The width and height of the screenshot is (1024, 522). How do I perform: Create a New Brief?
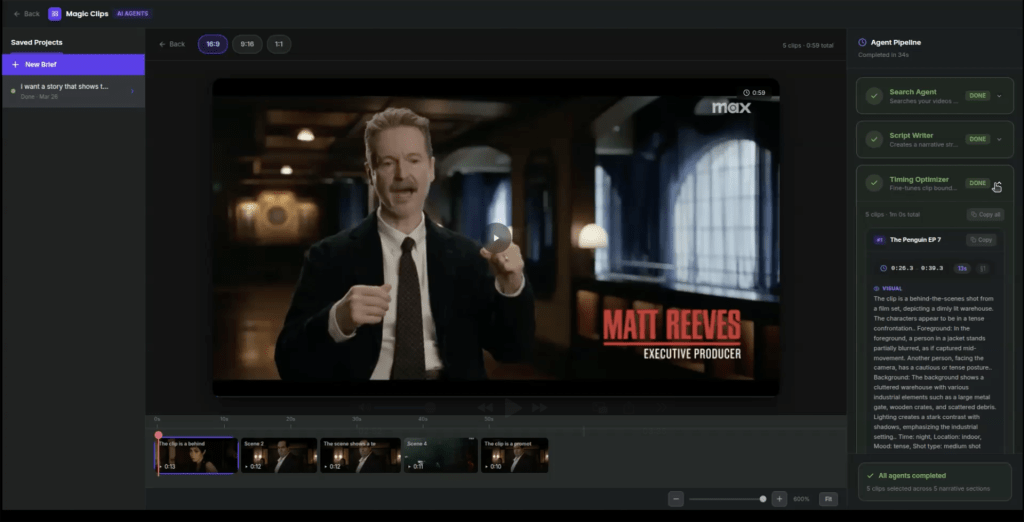pos(72,64)
